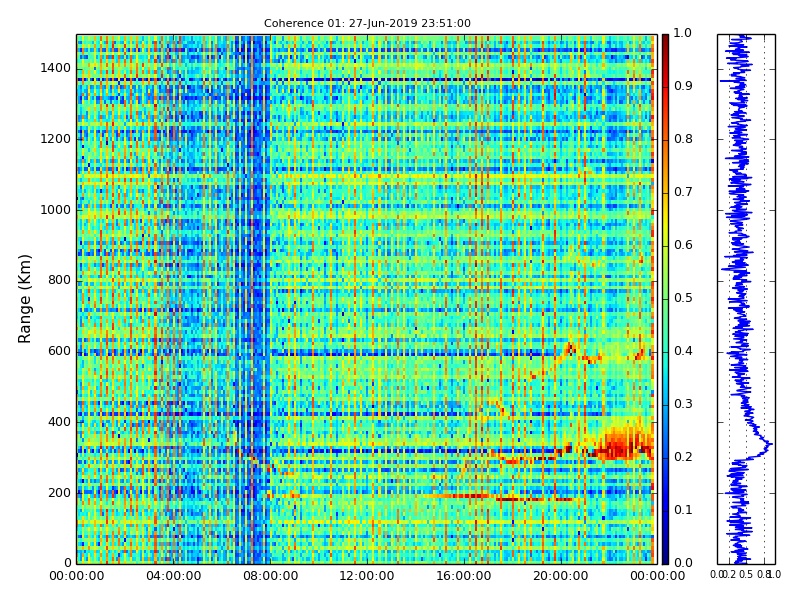800x600 pixels.
Task: Click the 1.0 colorbar tick label
Action: tap(683, 33)
